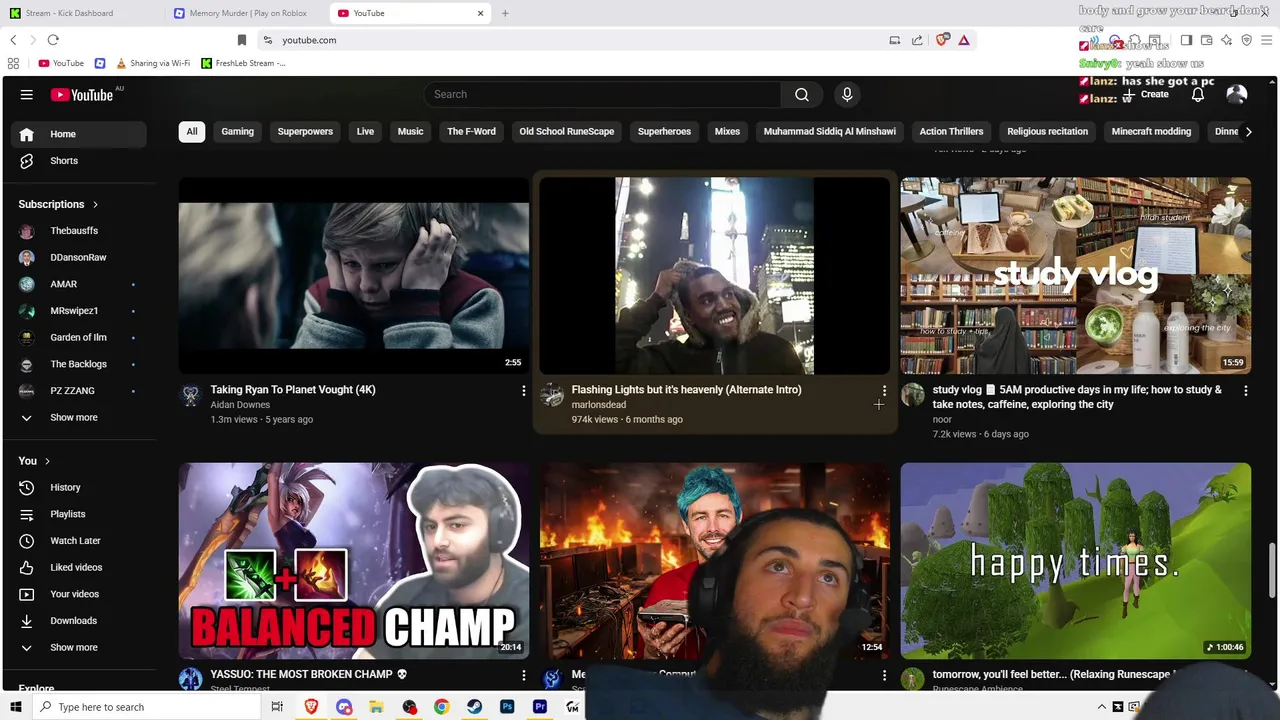Select the Gaming filter chip

tap(237, 131)
